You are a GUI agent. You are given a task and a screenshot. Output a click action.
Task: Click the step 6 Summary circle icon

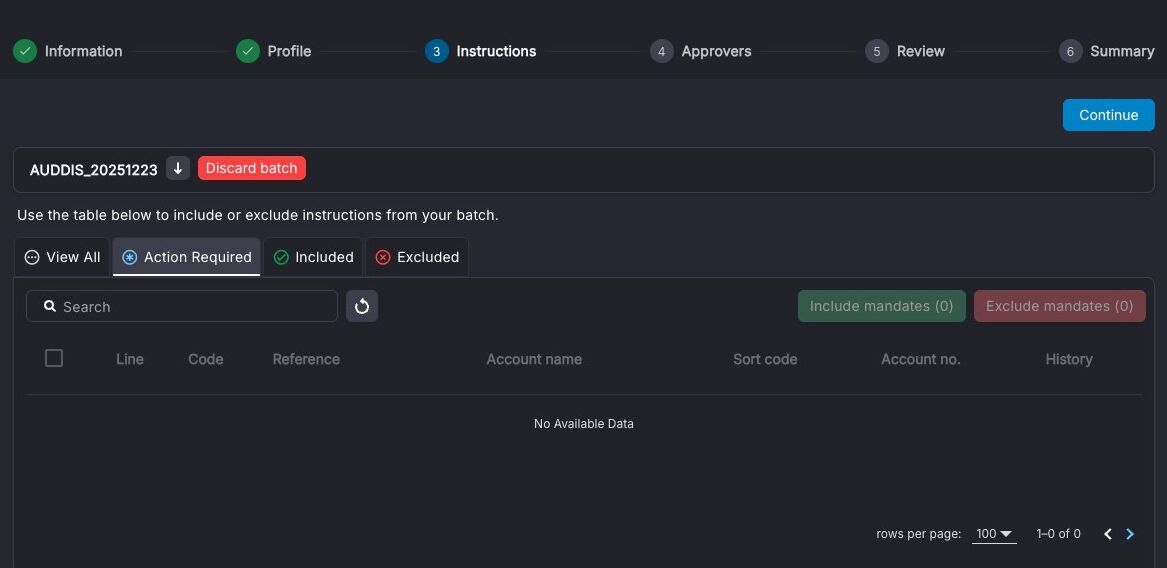[x=1070, y=51]
